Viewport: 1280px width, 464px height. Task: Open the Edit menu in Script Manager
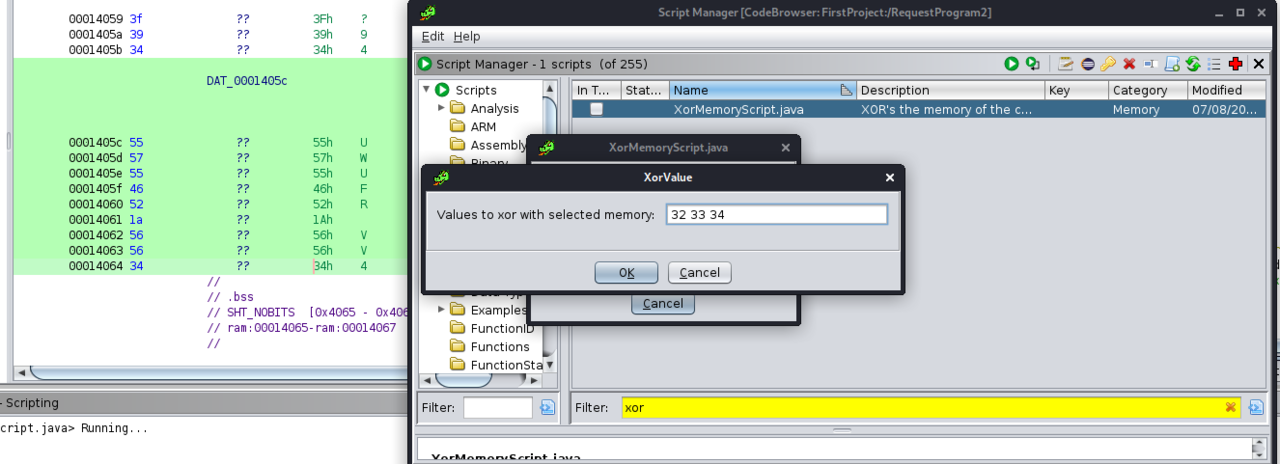coord(432,36)
